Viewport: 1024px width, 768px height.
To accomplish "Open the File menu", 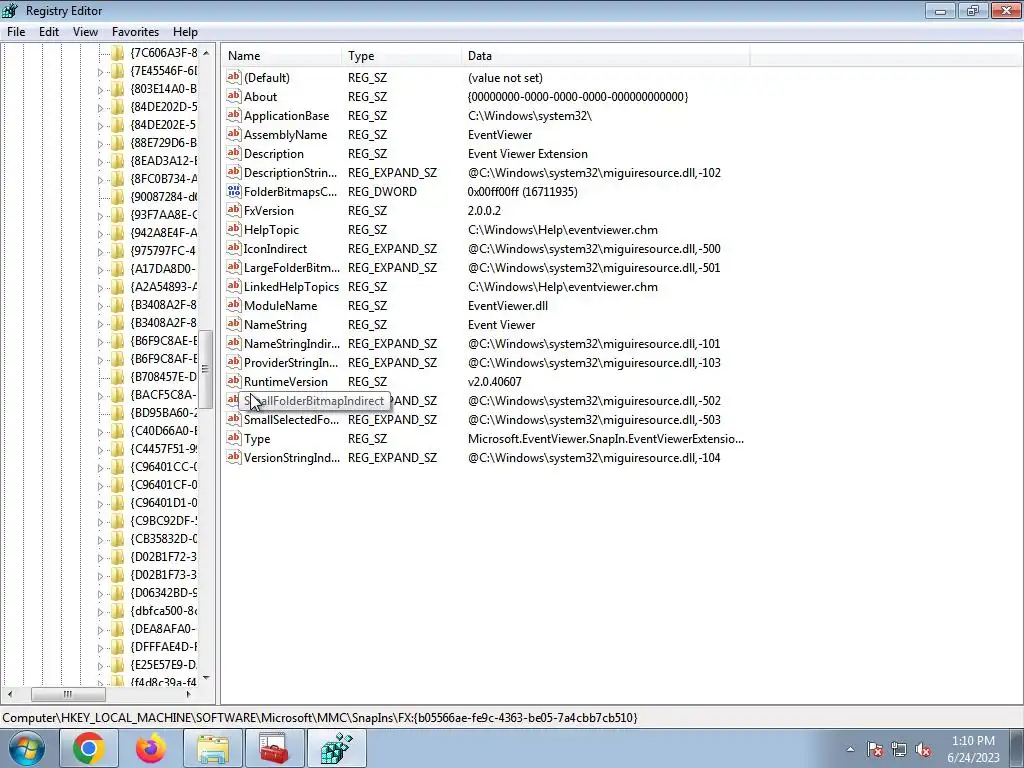I will coord(16,31).
